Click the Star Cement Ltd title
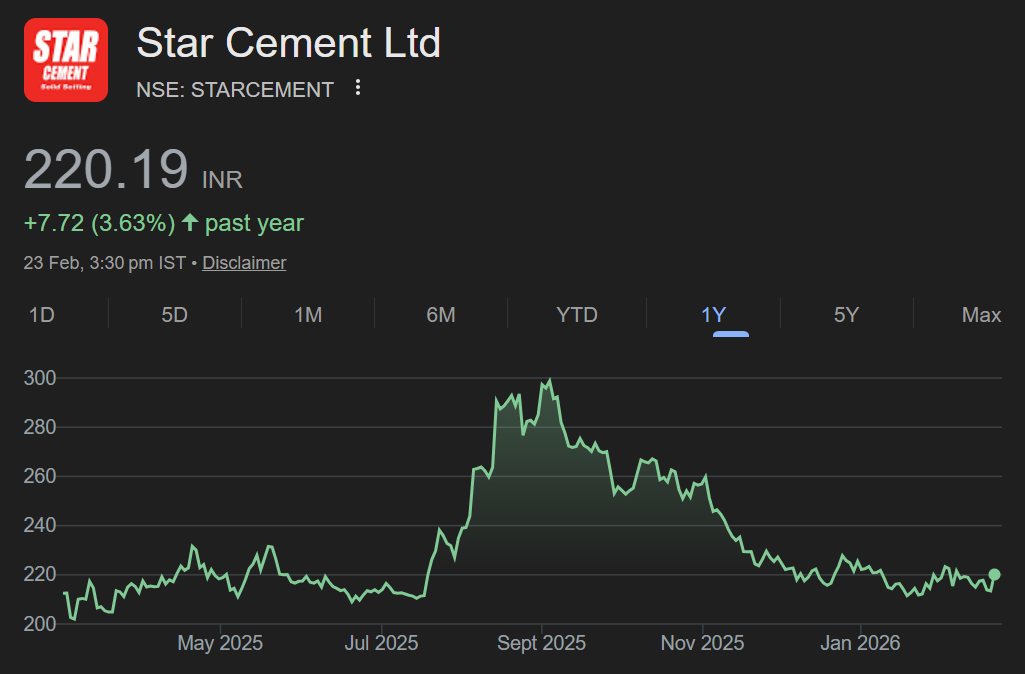The image size is (1025, 674). coord(288,43)
